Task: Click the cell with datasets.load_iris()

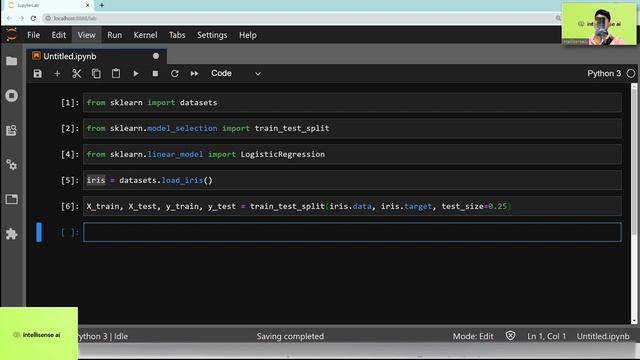Action: 352,180
